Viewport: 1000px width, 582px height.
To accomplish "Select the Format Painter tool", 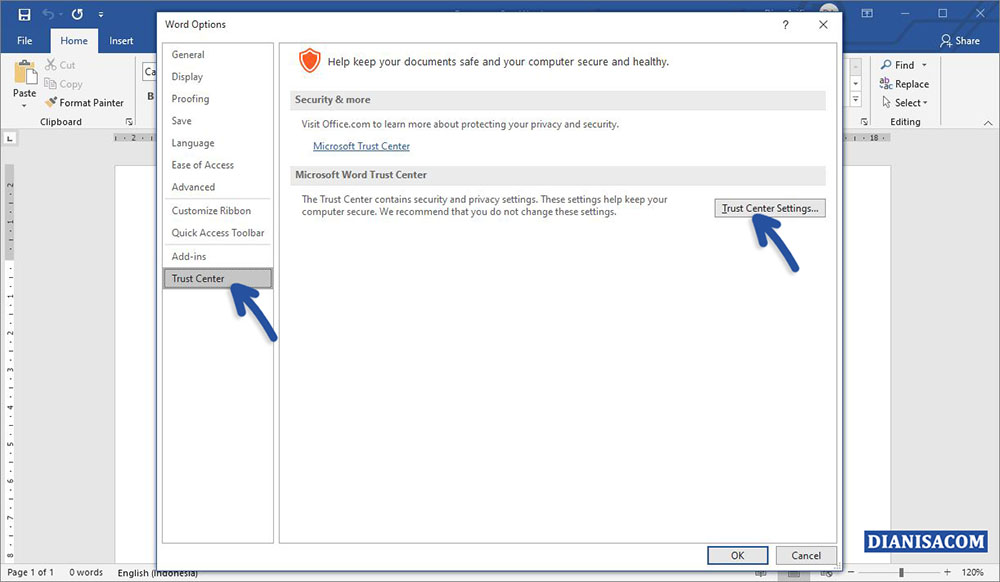I will (85, 102).
